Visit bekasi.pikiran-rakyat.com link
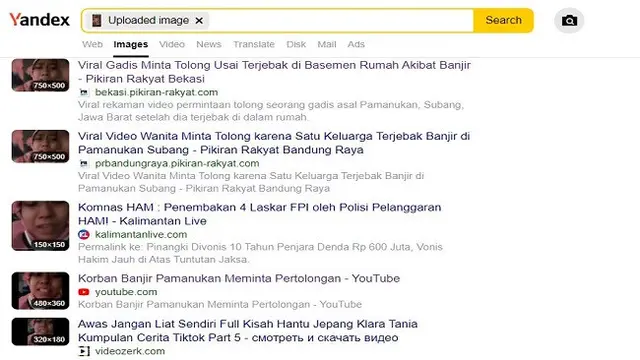Screen dimensions: 640x360 (156, 92)
